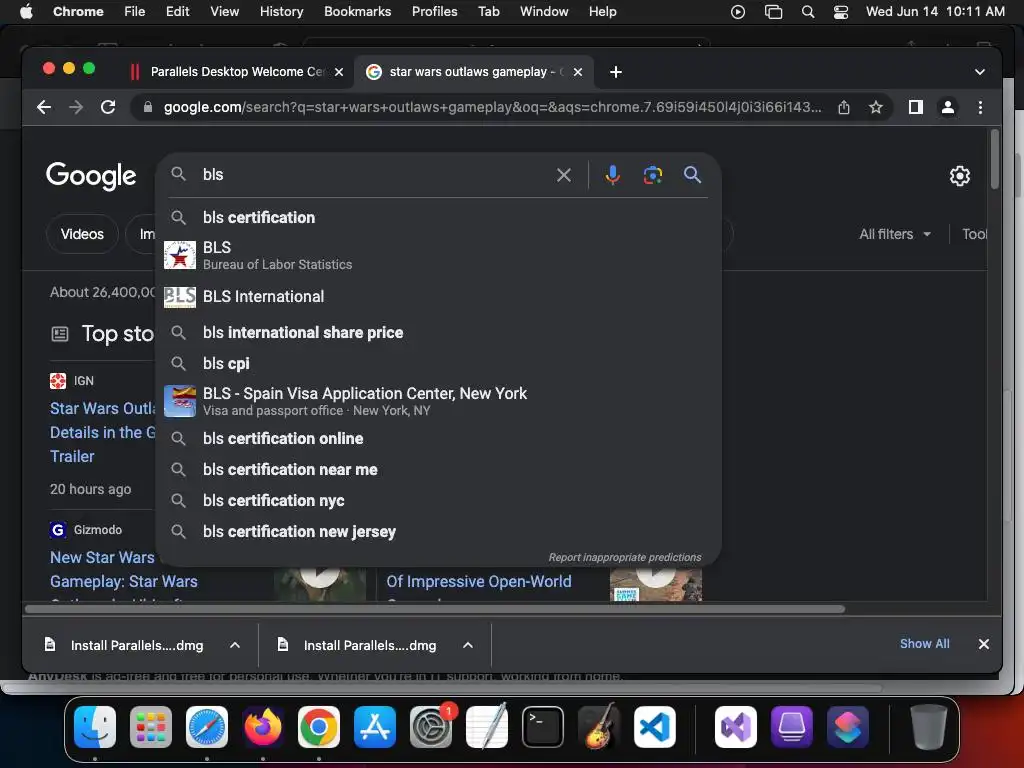This screenshot has width=1024, height=768.
Task: Bookmark this tab with star icon
Action: (876, 107)
